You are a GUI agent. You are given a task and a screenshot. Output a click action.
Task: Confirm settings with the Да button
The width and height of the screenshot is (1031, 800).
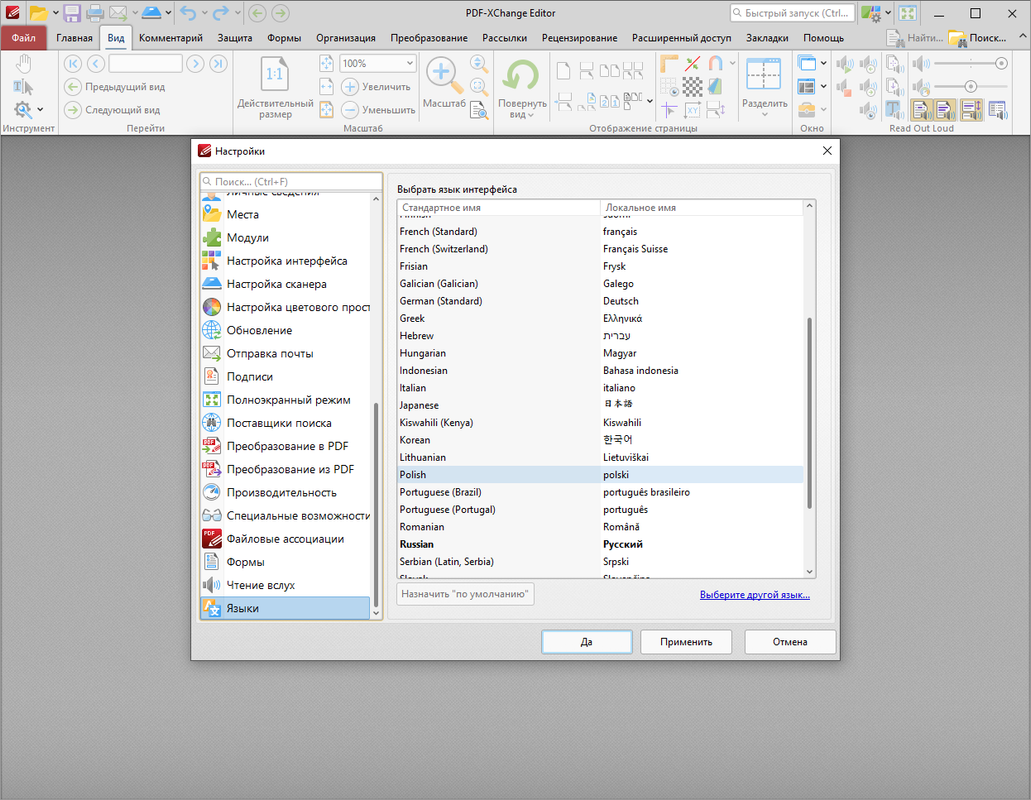[x=587, y=642]
